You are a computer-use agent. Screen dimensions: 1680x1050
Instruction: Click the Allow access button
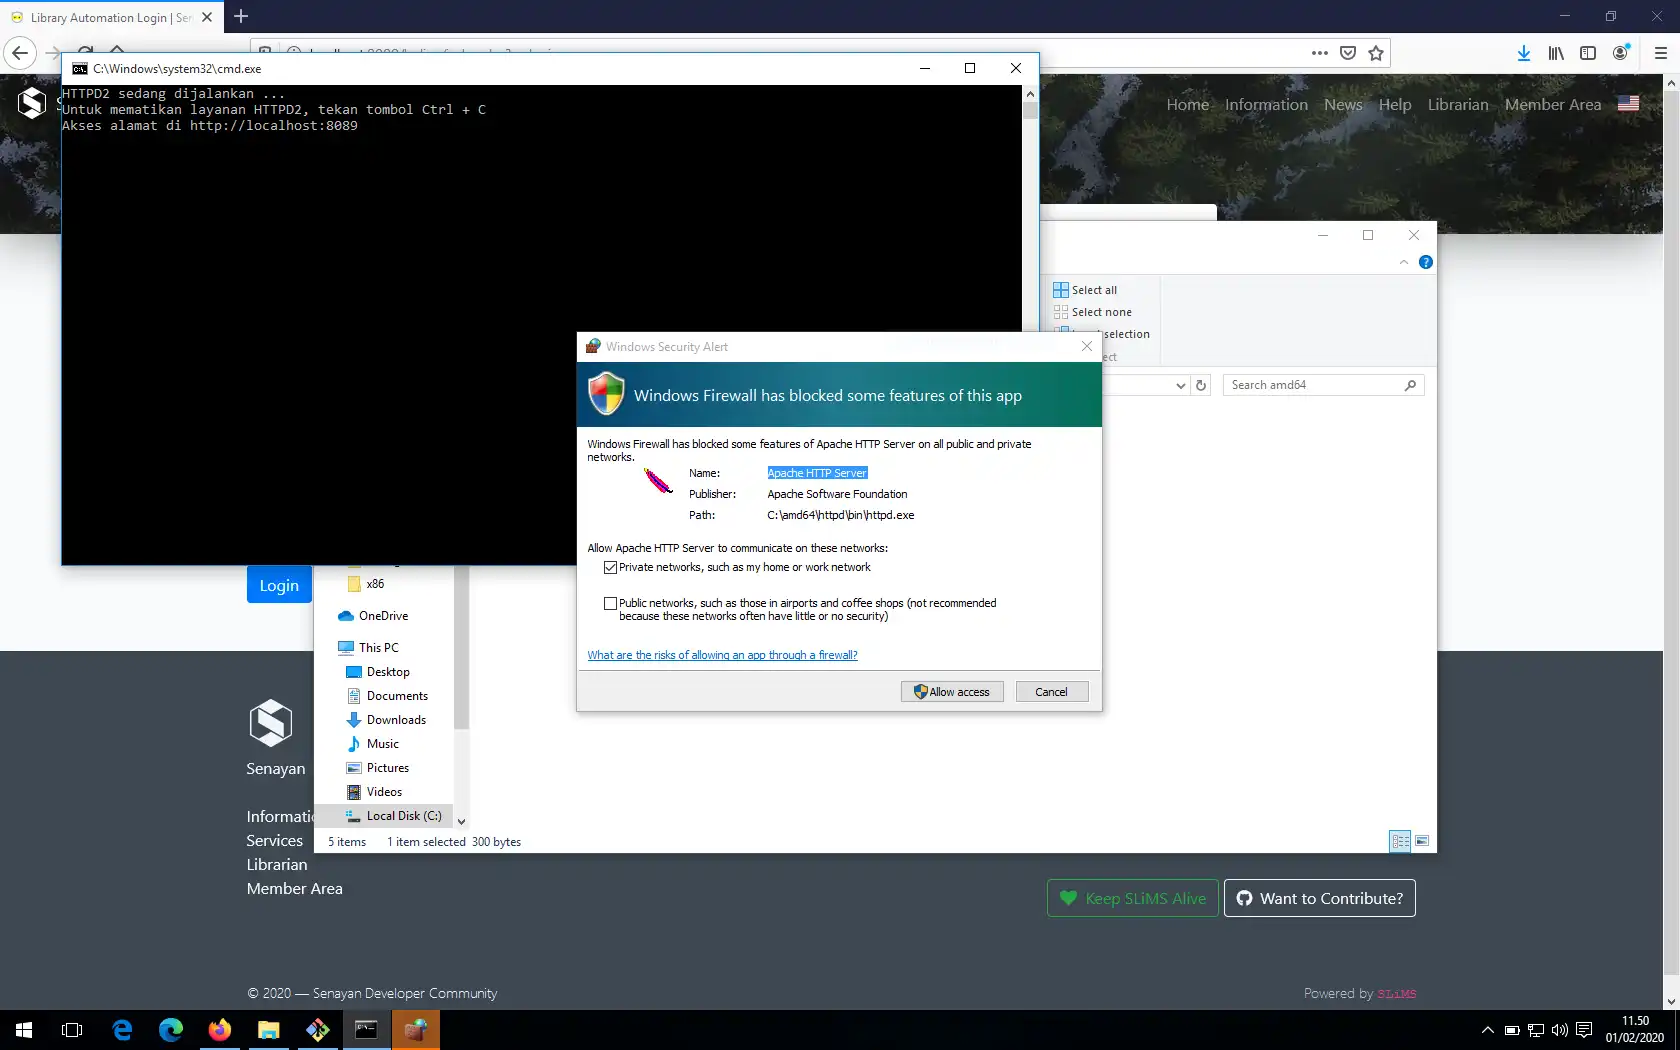coord(952,692)
